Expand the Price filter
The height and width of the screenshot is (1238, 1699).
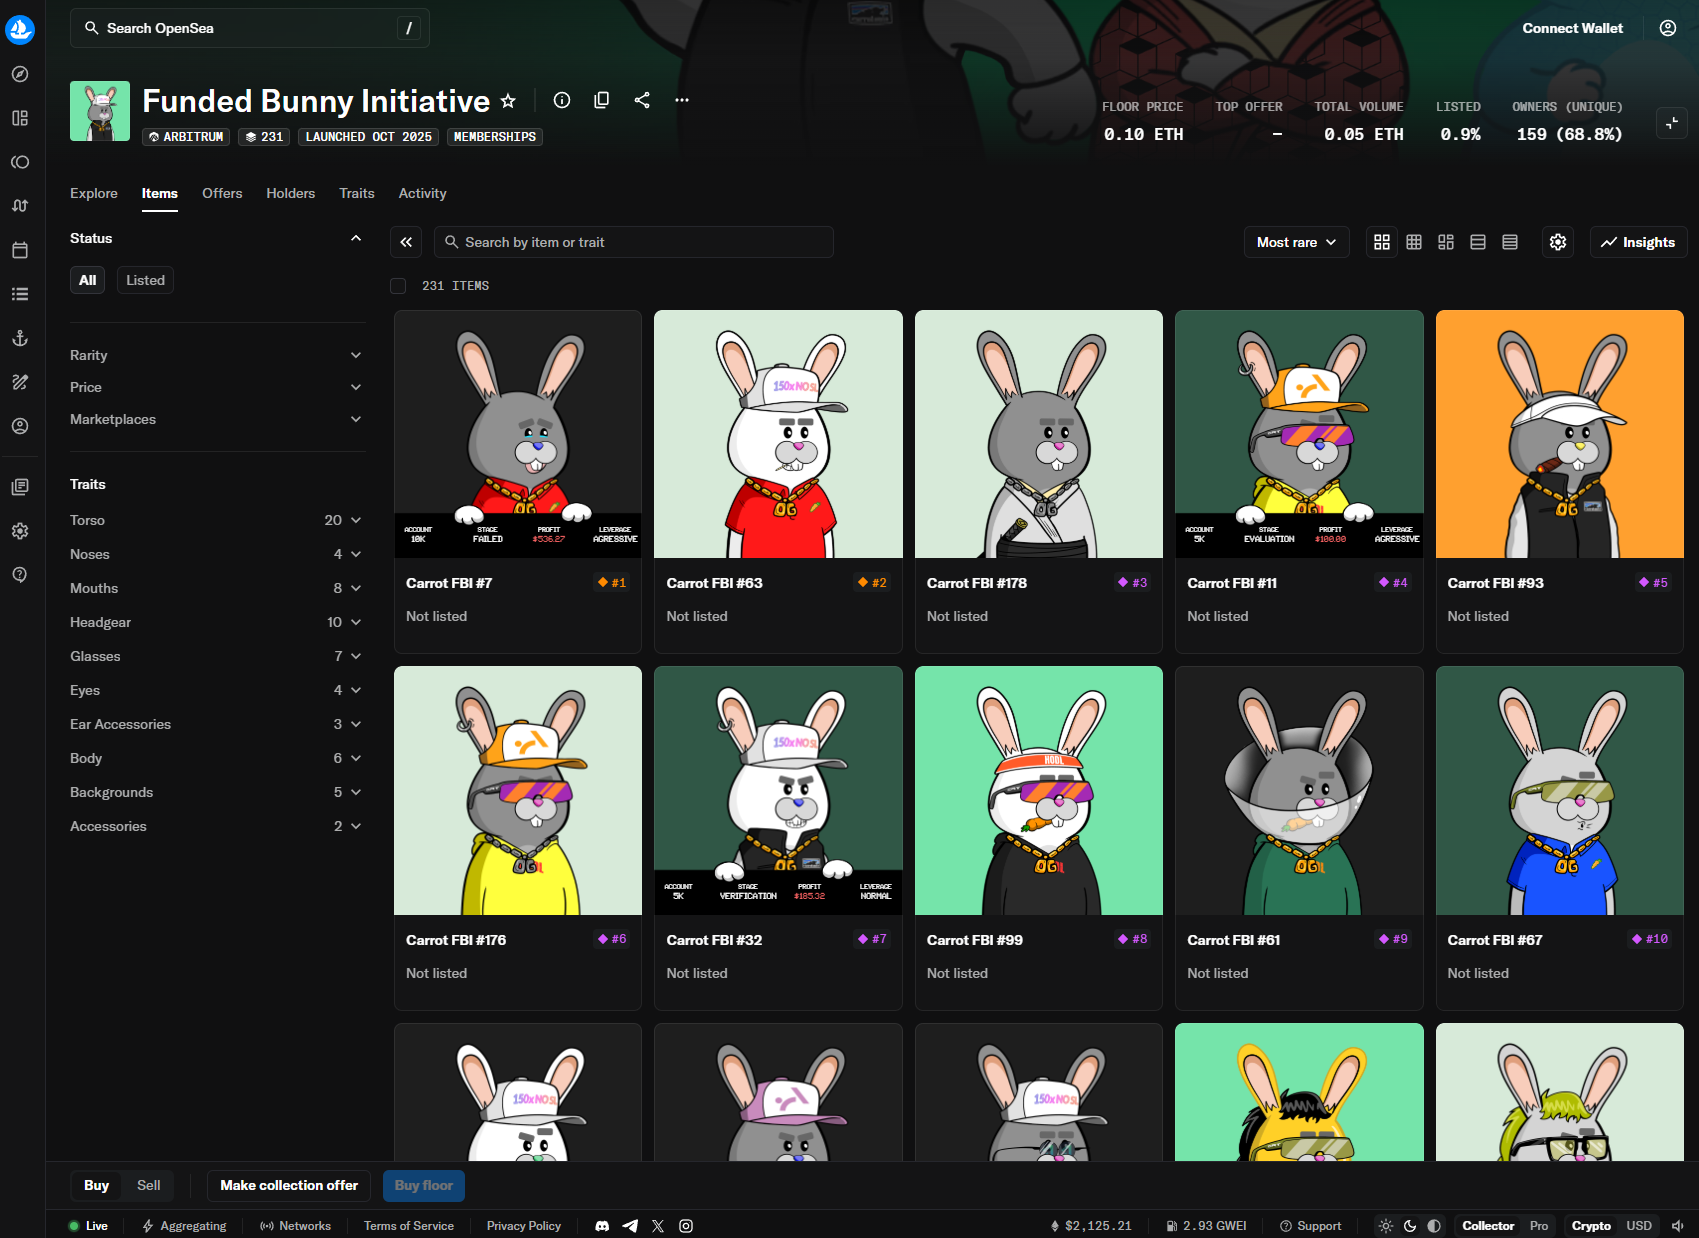(x=216, y=387)
